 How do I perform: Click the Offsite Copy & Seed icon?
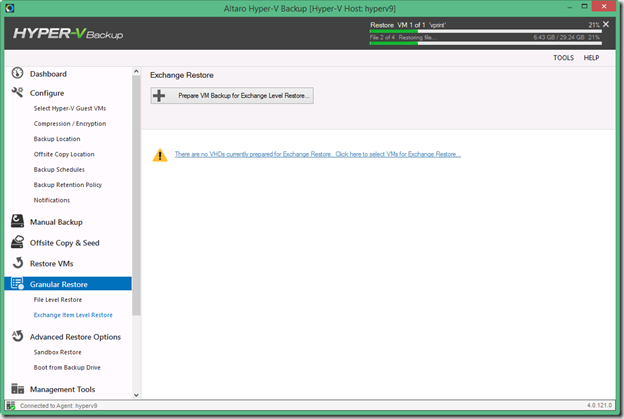coord(17,242)
